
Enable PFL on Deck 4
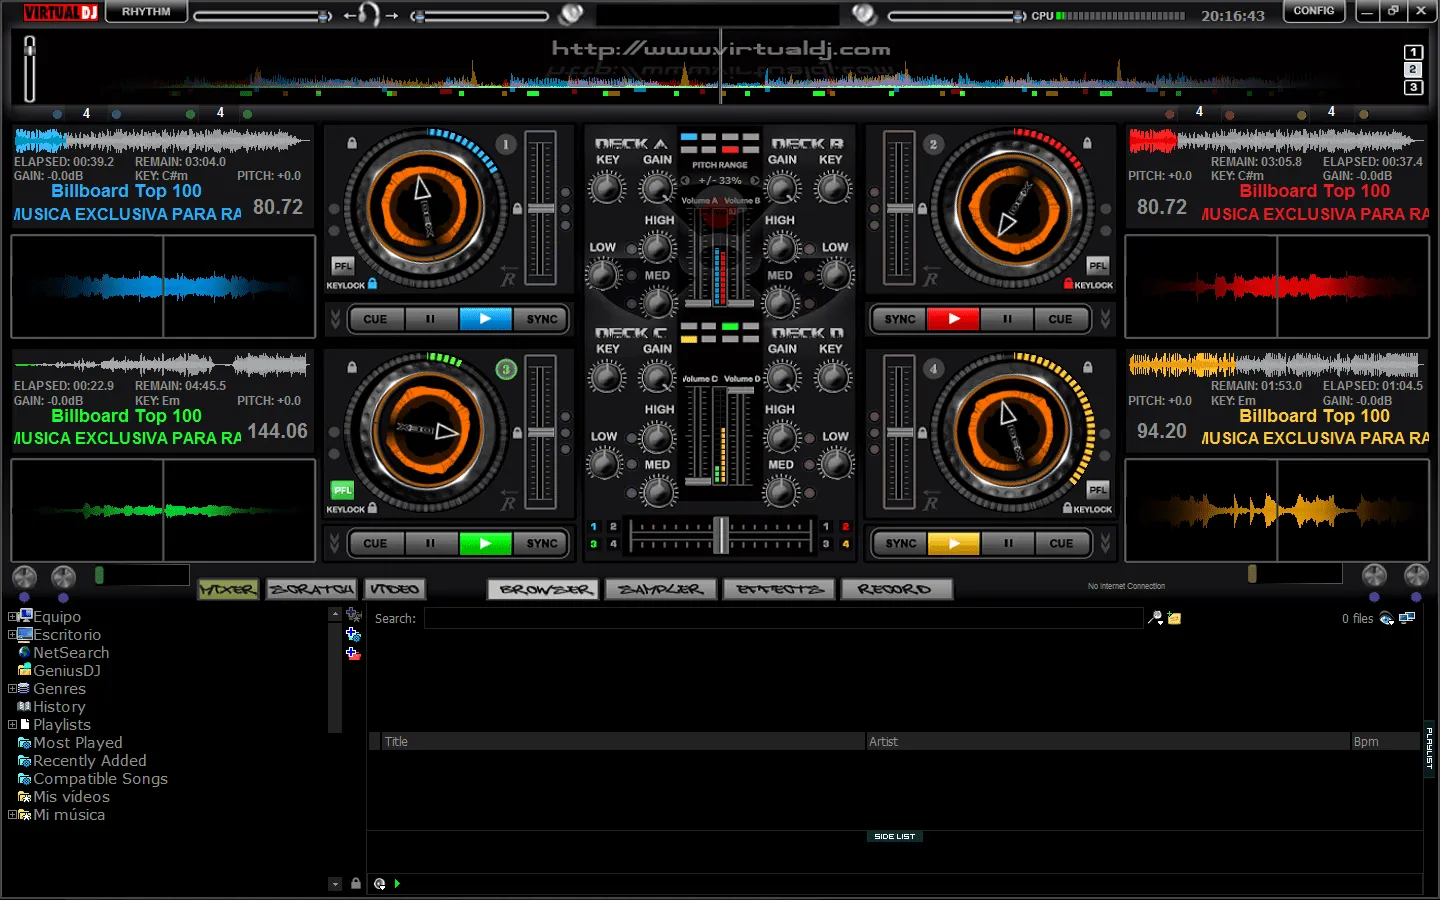pos(1097,490)
